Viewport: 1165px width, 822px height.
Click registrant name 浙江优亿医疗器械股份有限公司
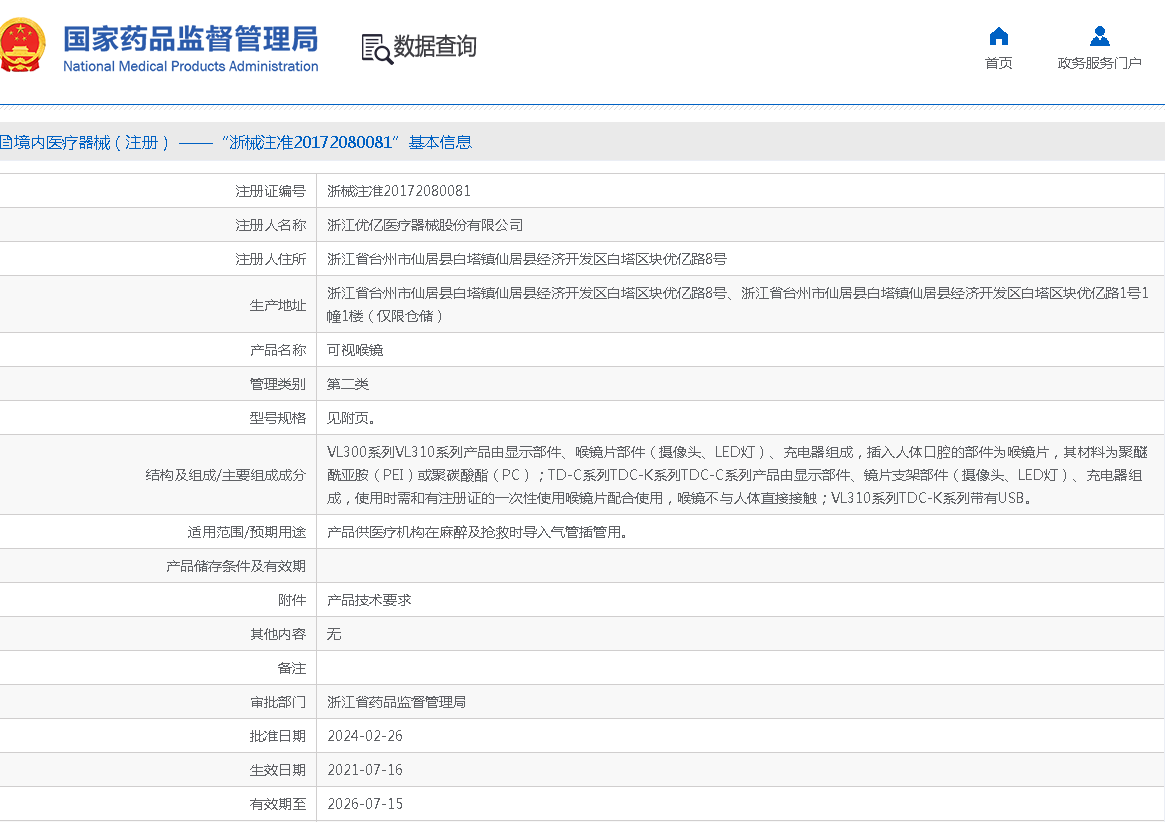(x=425, y=225)
